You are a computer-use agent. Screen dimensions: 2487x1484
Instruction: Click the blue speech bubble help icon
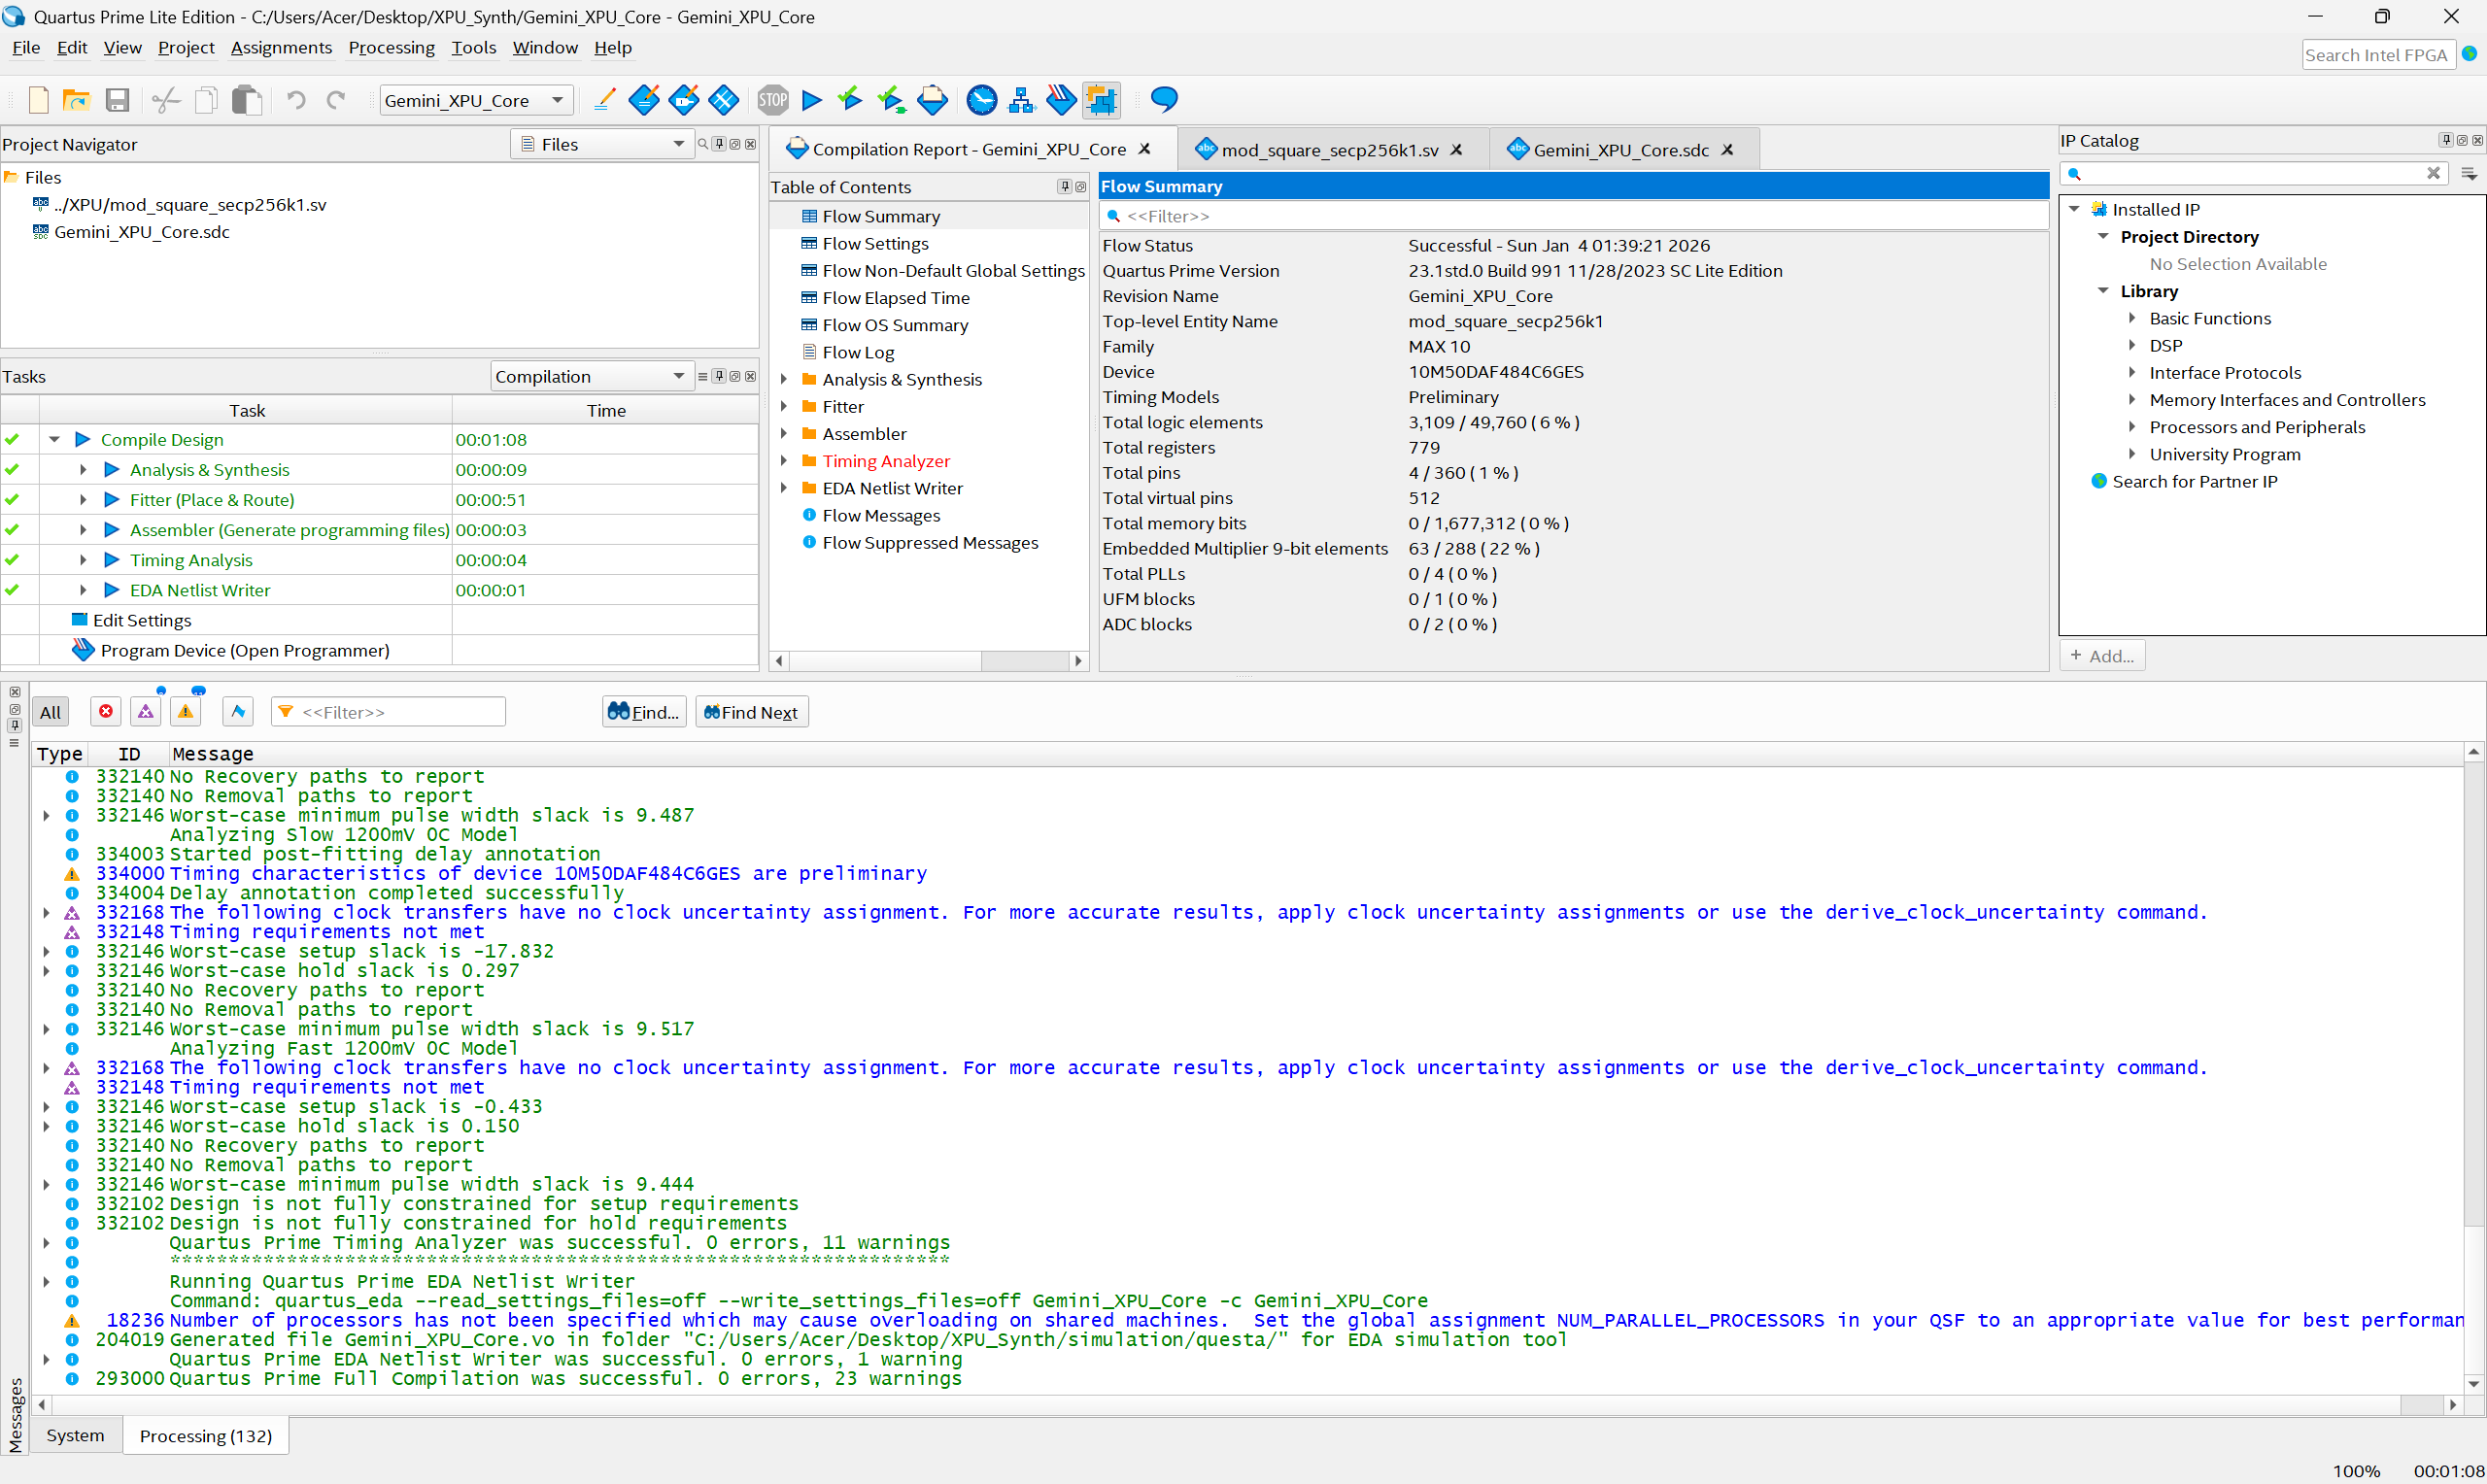(1164, 100)
